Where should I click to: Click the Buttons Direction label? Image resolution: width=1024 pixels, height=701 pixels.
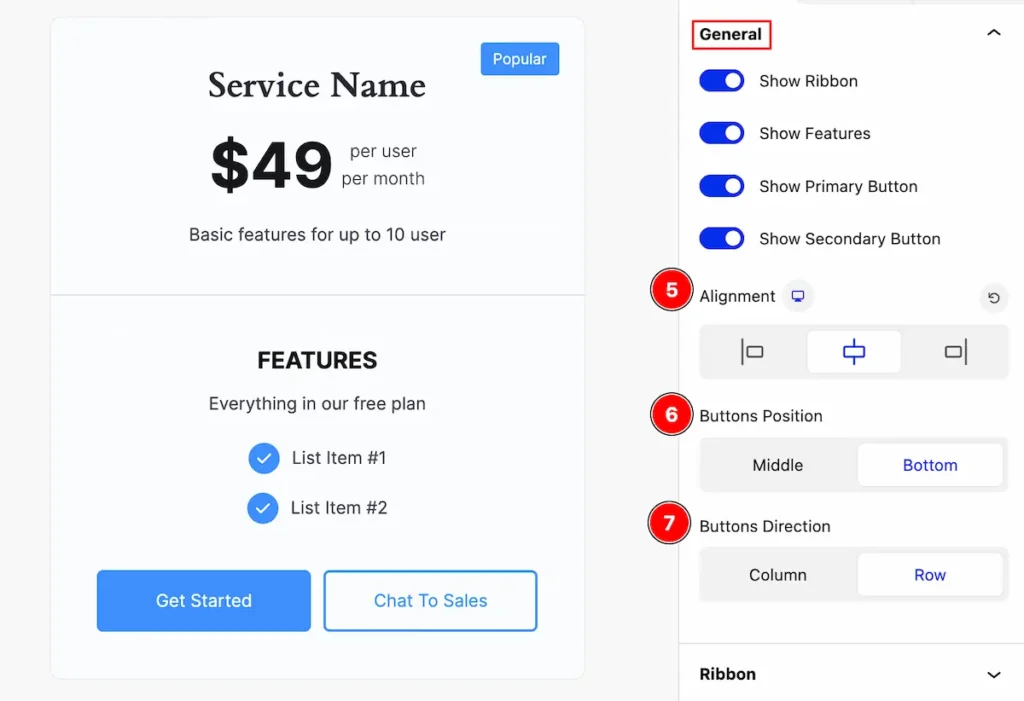pos(765,527)
